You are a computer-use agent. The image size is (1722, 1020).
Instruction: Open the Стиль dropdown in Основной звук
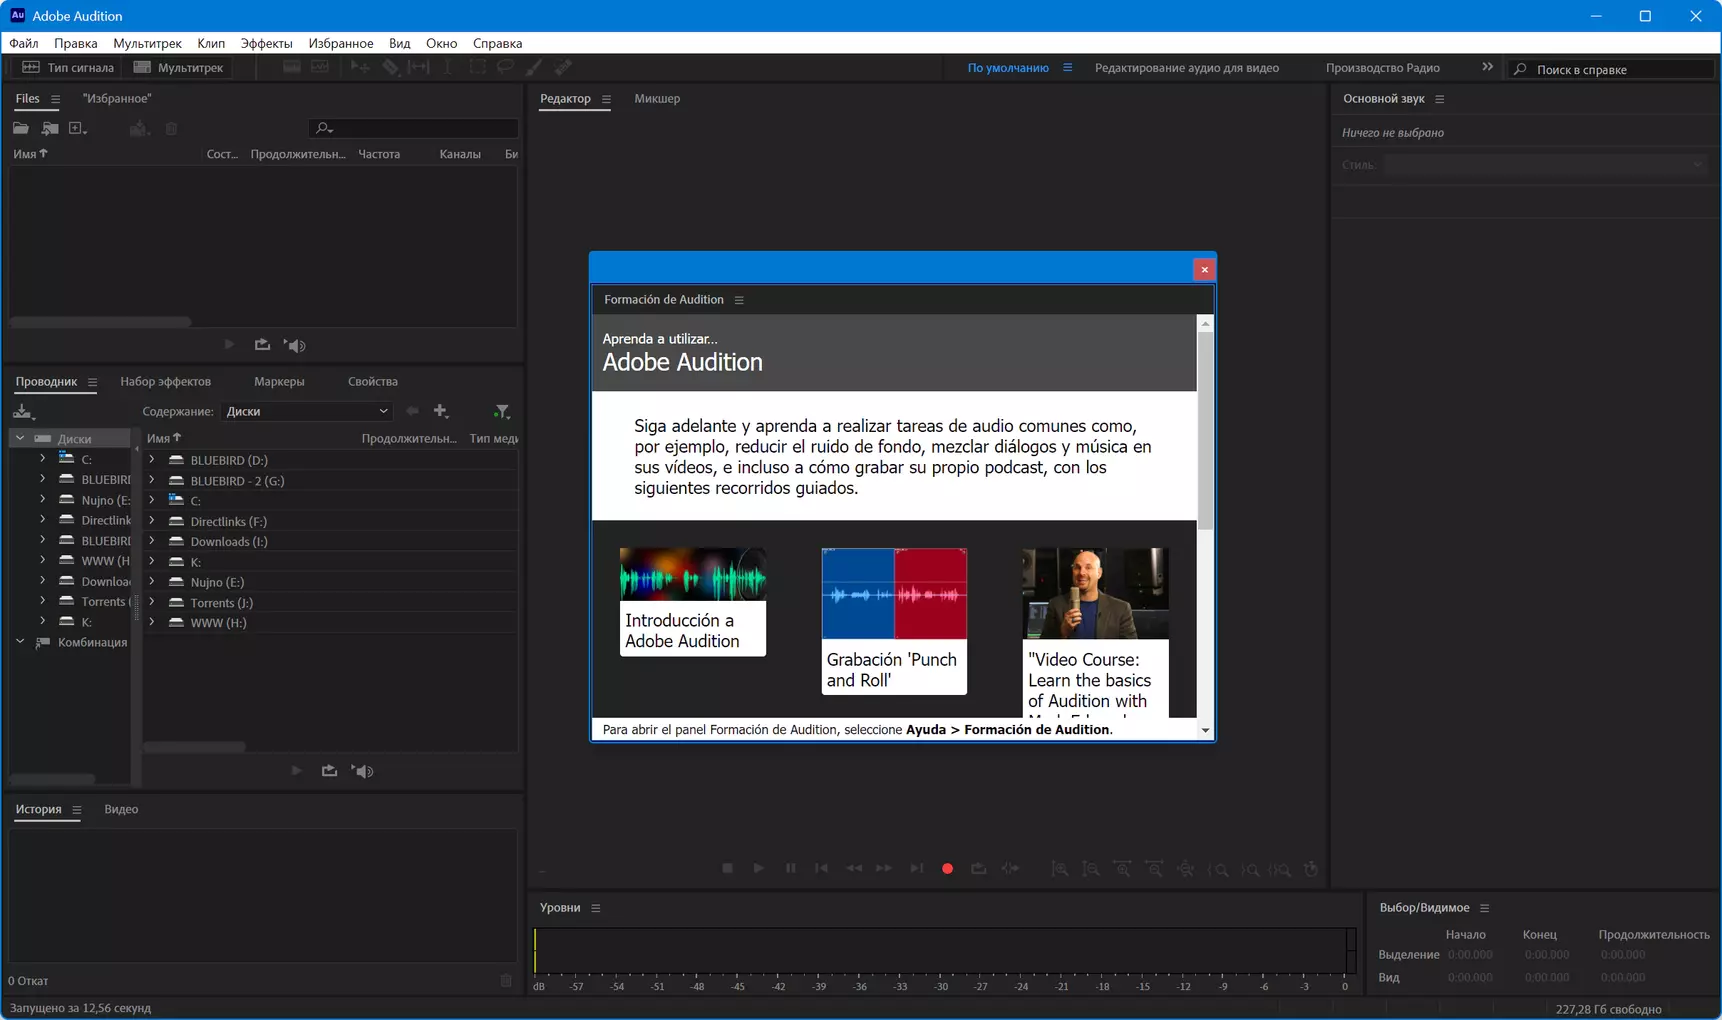1544,165
